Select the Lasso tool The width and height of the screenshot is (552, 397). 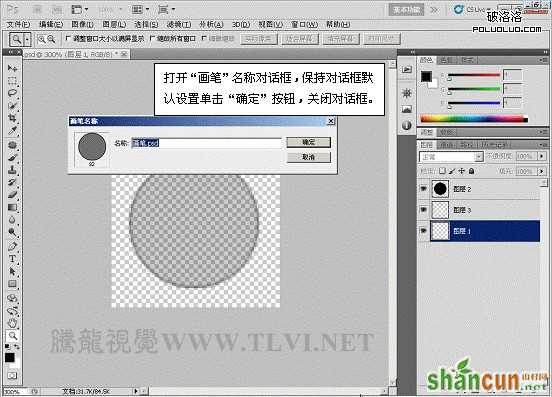pos(12,93)
